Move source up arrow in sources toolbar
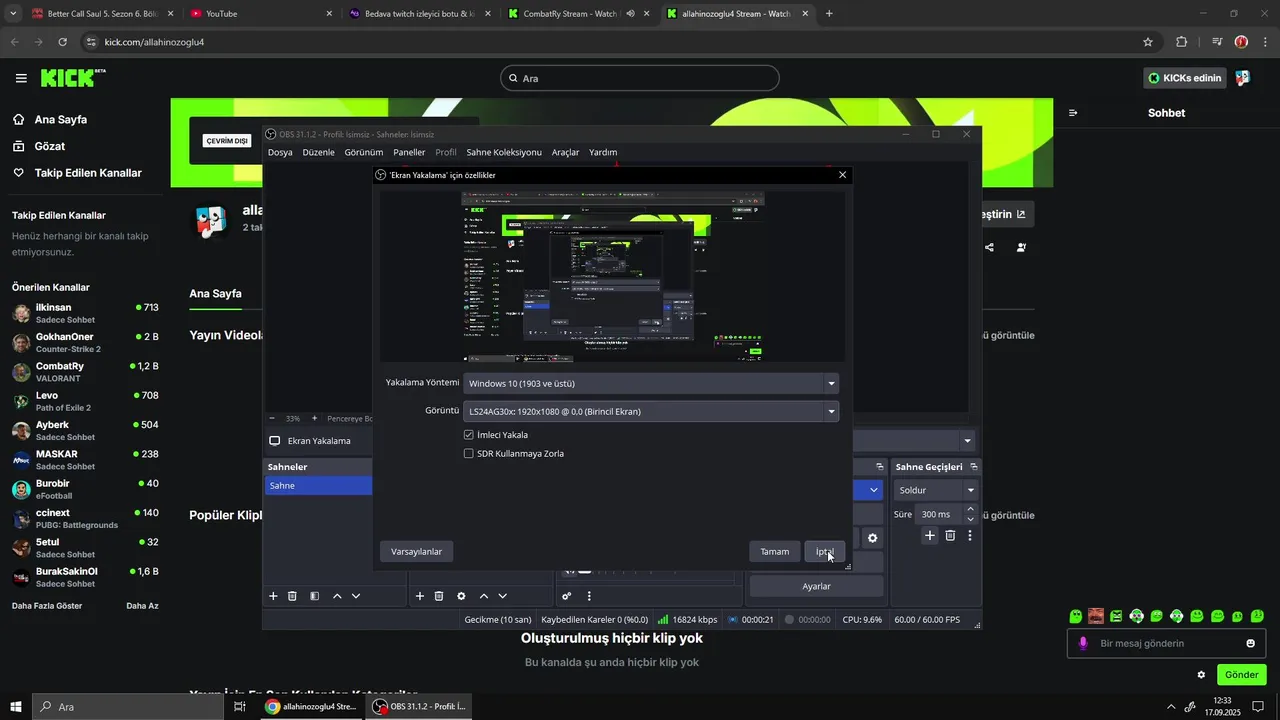The height and width of the screenshot is (720, 1280). pyautogui.click(x=484, y=596)
